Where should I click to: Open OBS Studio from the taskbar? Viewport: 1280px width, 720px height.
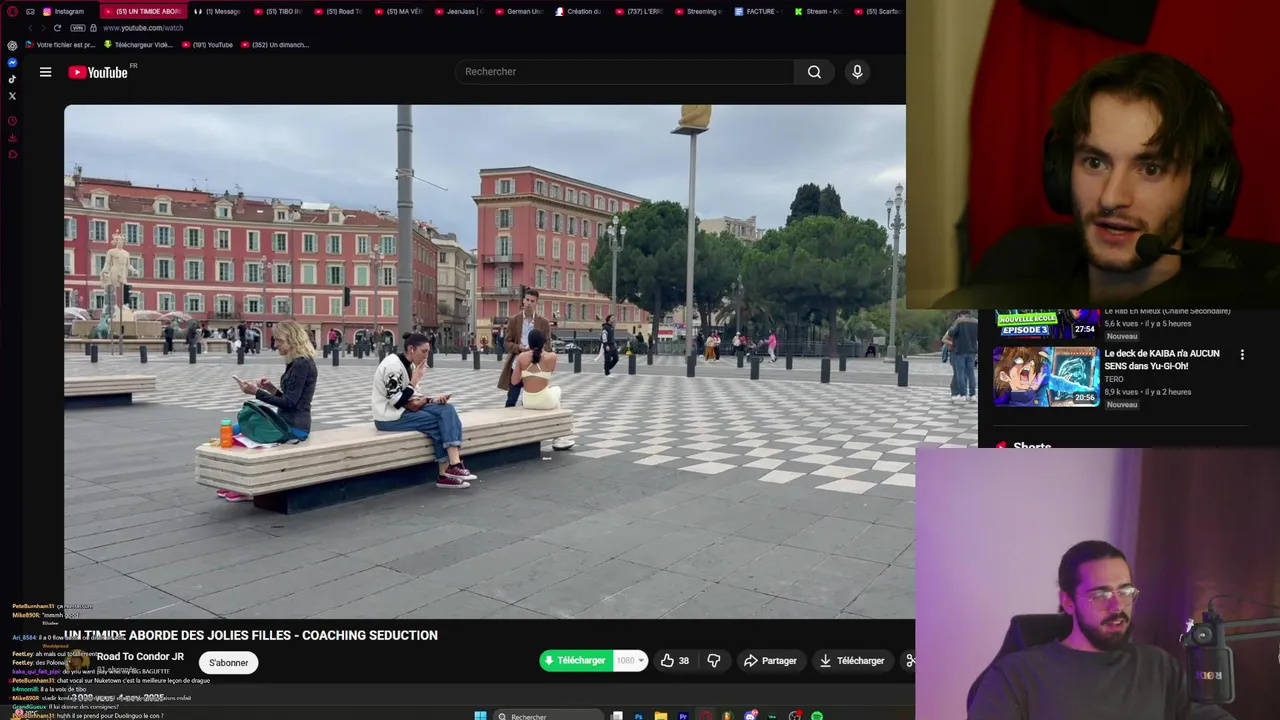pyautogui.click(x=795, y=716)
